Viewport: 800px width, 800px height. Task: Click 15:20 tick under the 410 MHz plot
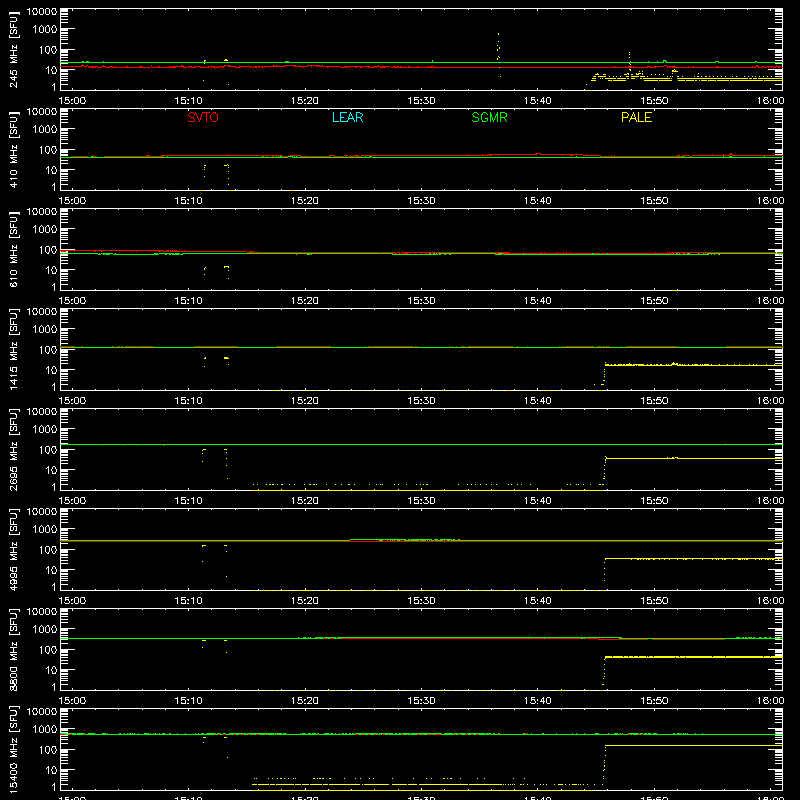(x=305, y=201)
